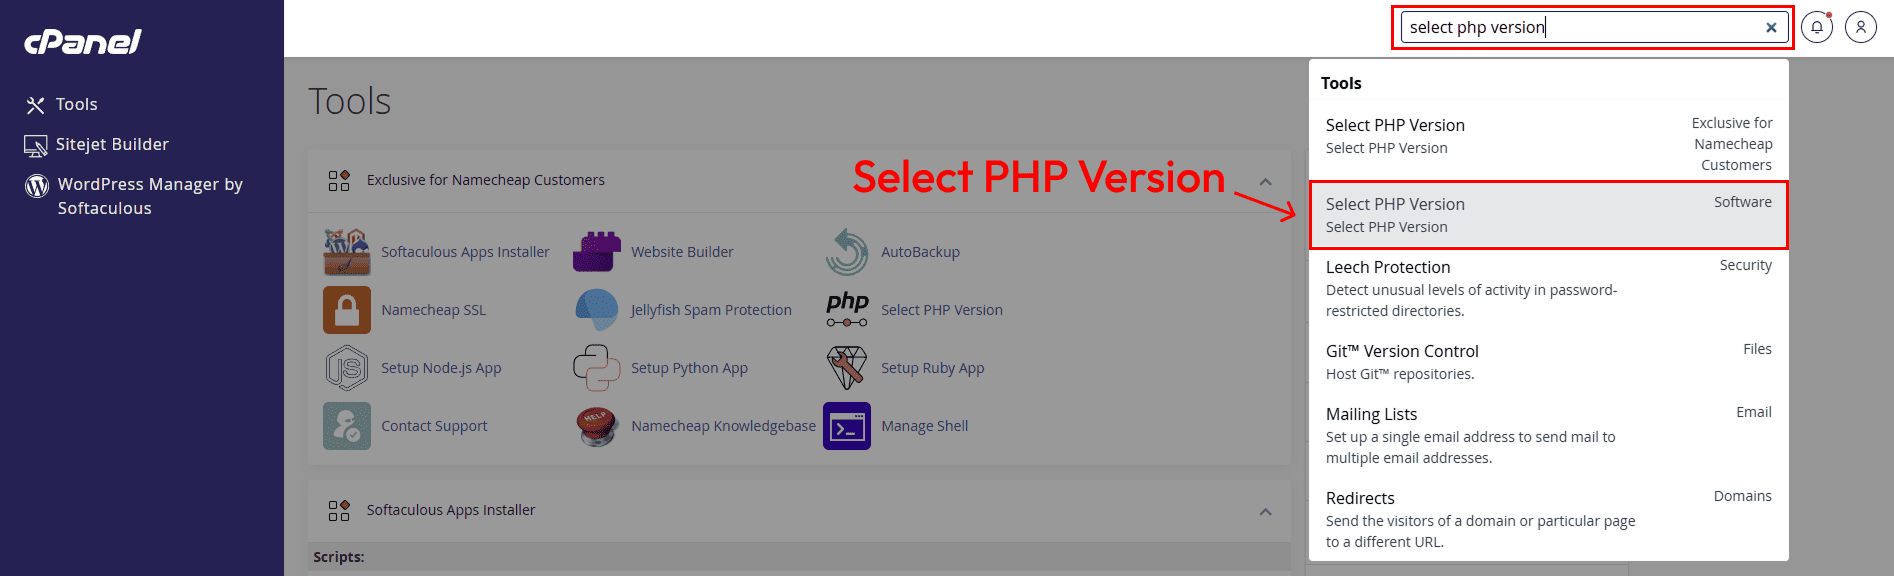Open Sitejet Builder from the sidebar
This screenshot has width=1894, height=576.
[110, 144]
